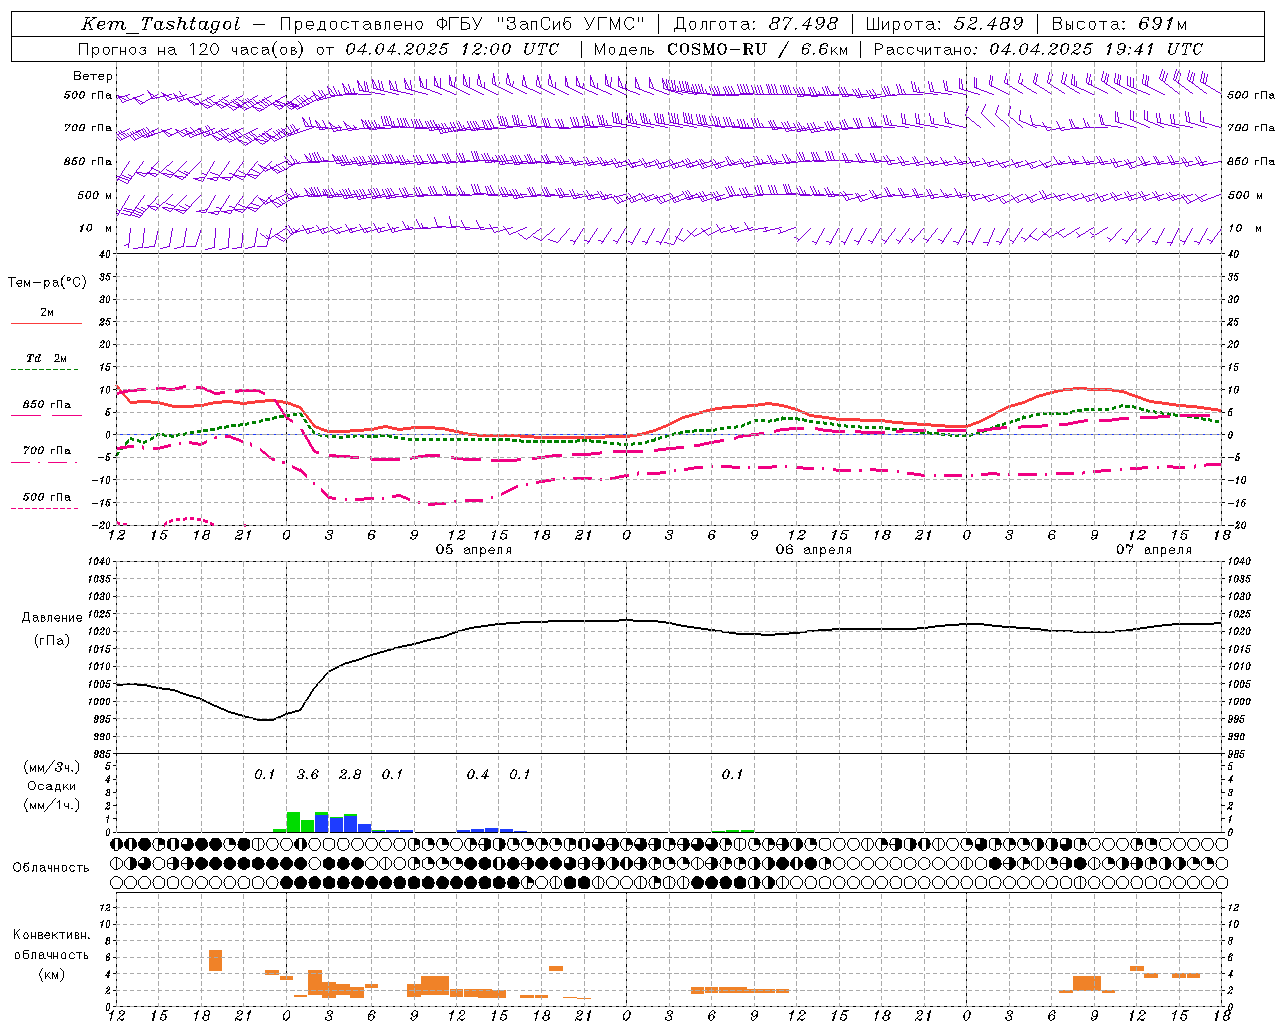Click the 500 гПа temperature legend entry
Image resolution: width=1280 pixels, height=1024 pixels.
point(46,496)
